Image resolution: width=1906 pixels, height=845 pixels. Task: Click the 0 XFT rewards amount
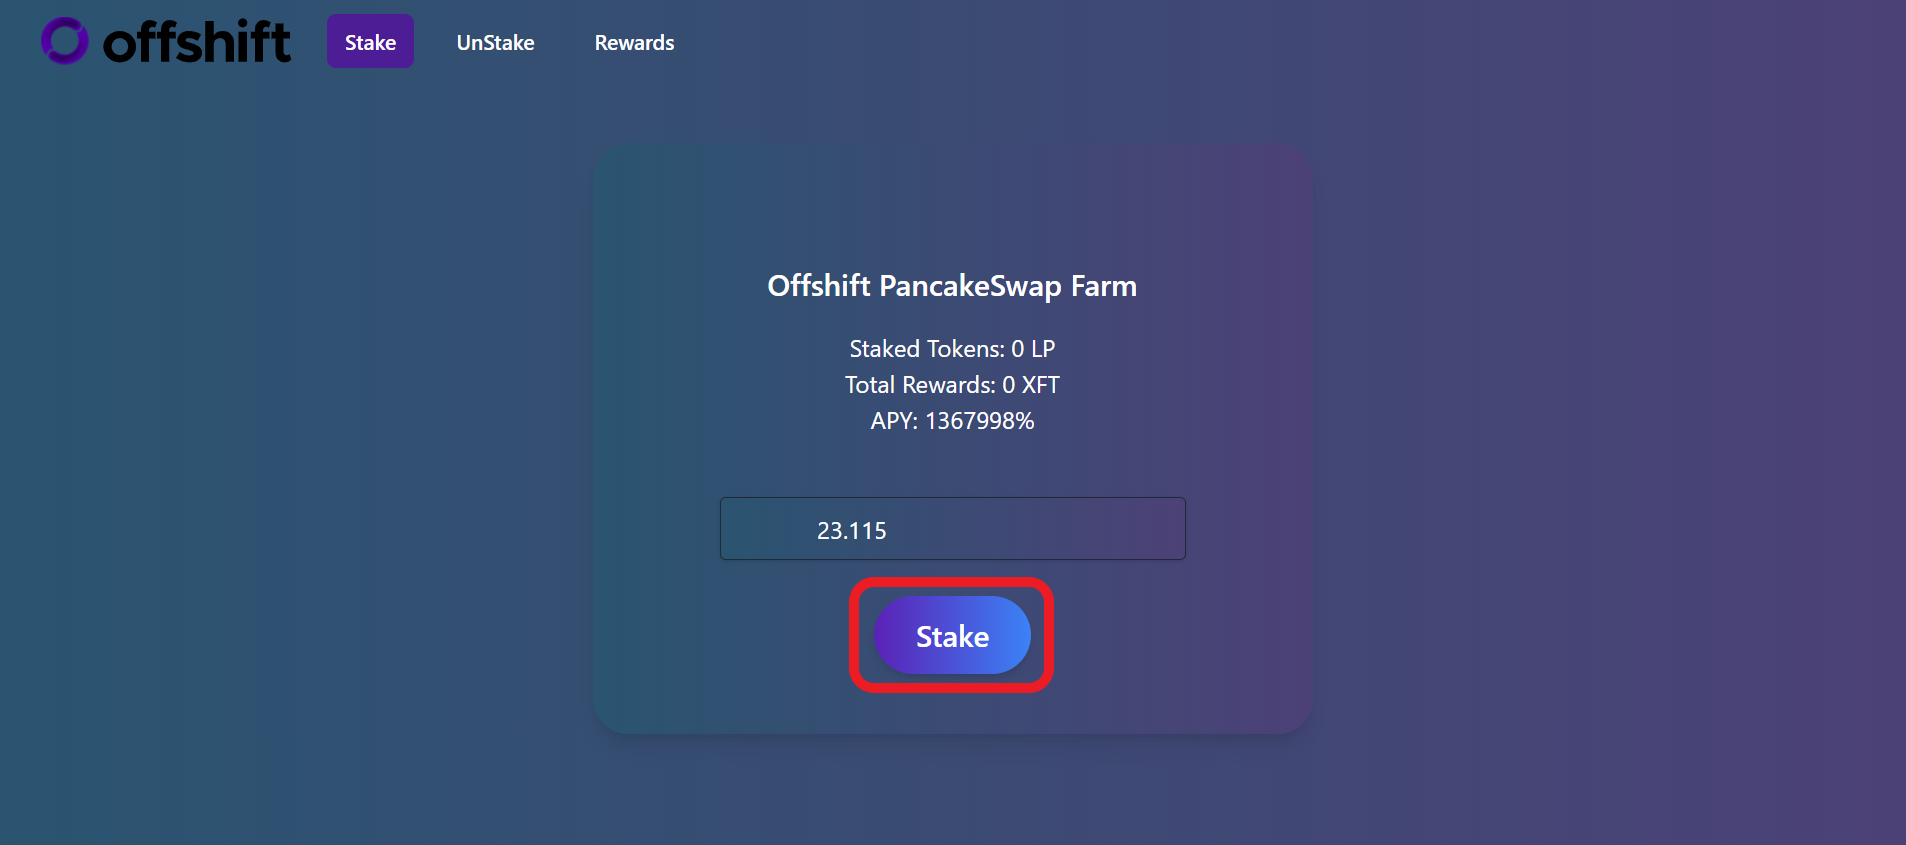point(1031,385)
